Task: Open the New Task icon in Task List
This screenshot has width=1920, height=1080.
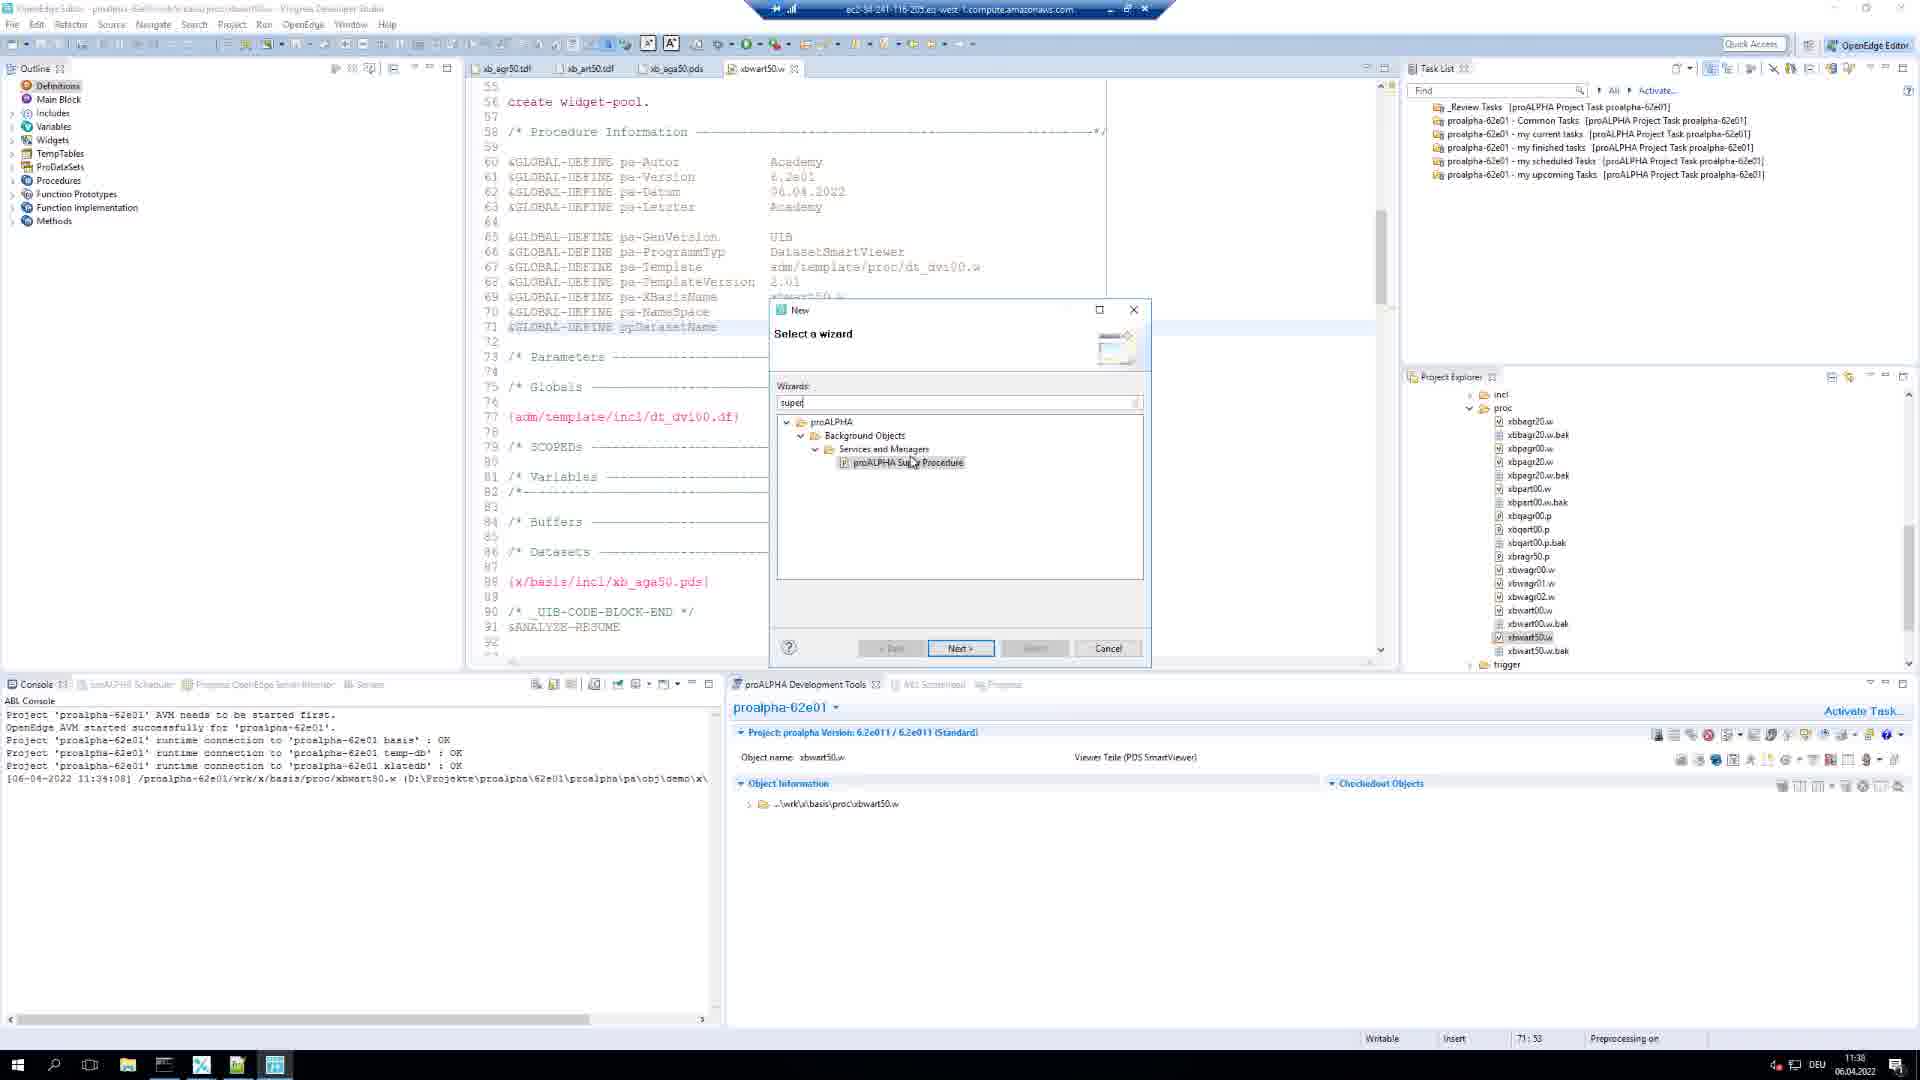Action: coord(1677,68)
